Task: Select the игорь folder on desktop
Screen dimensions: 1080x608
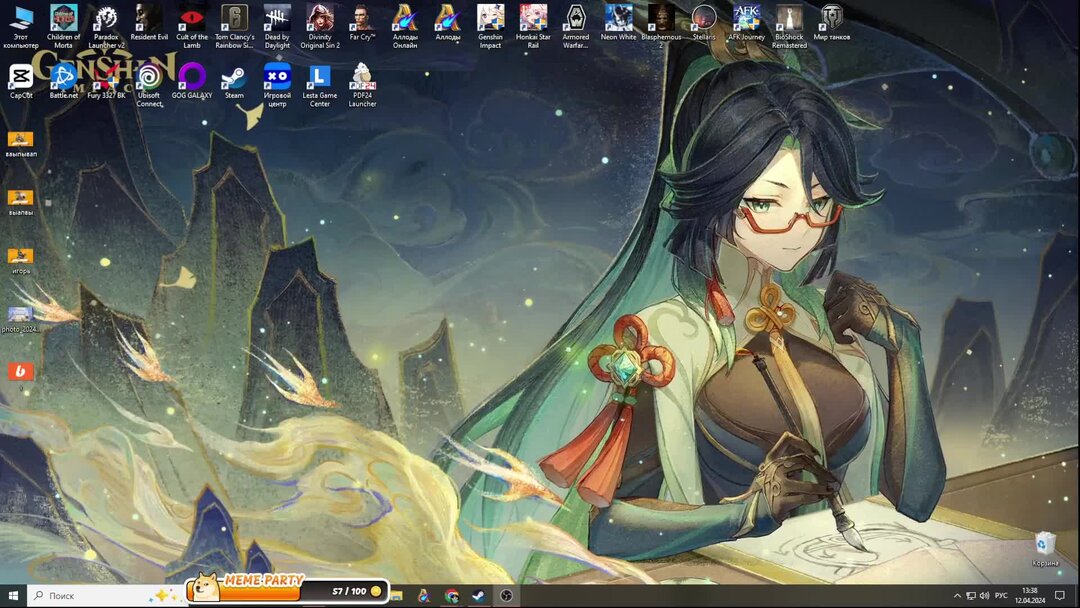Action: coord(21,260)
